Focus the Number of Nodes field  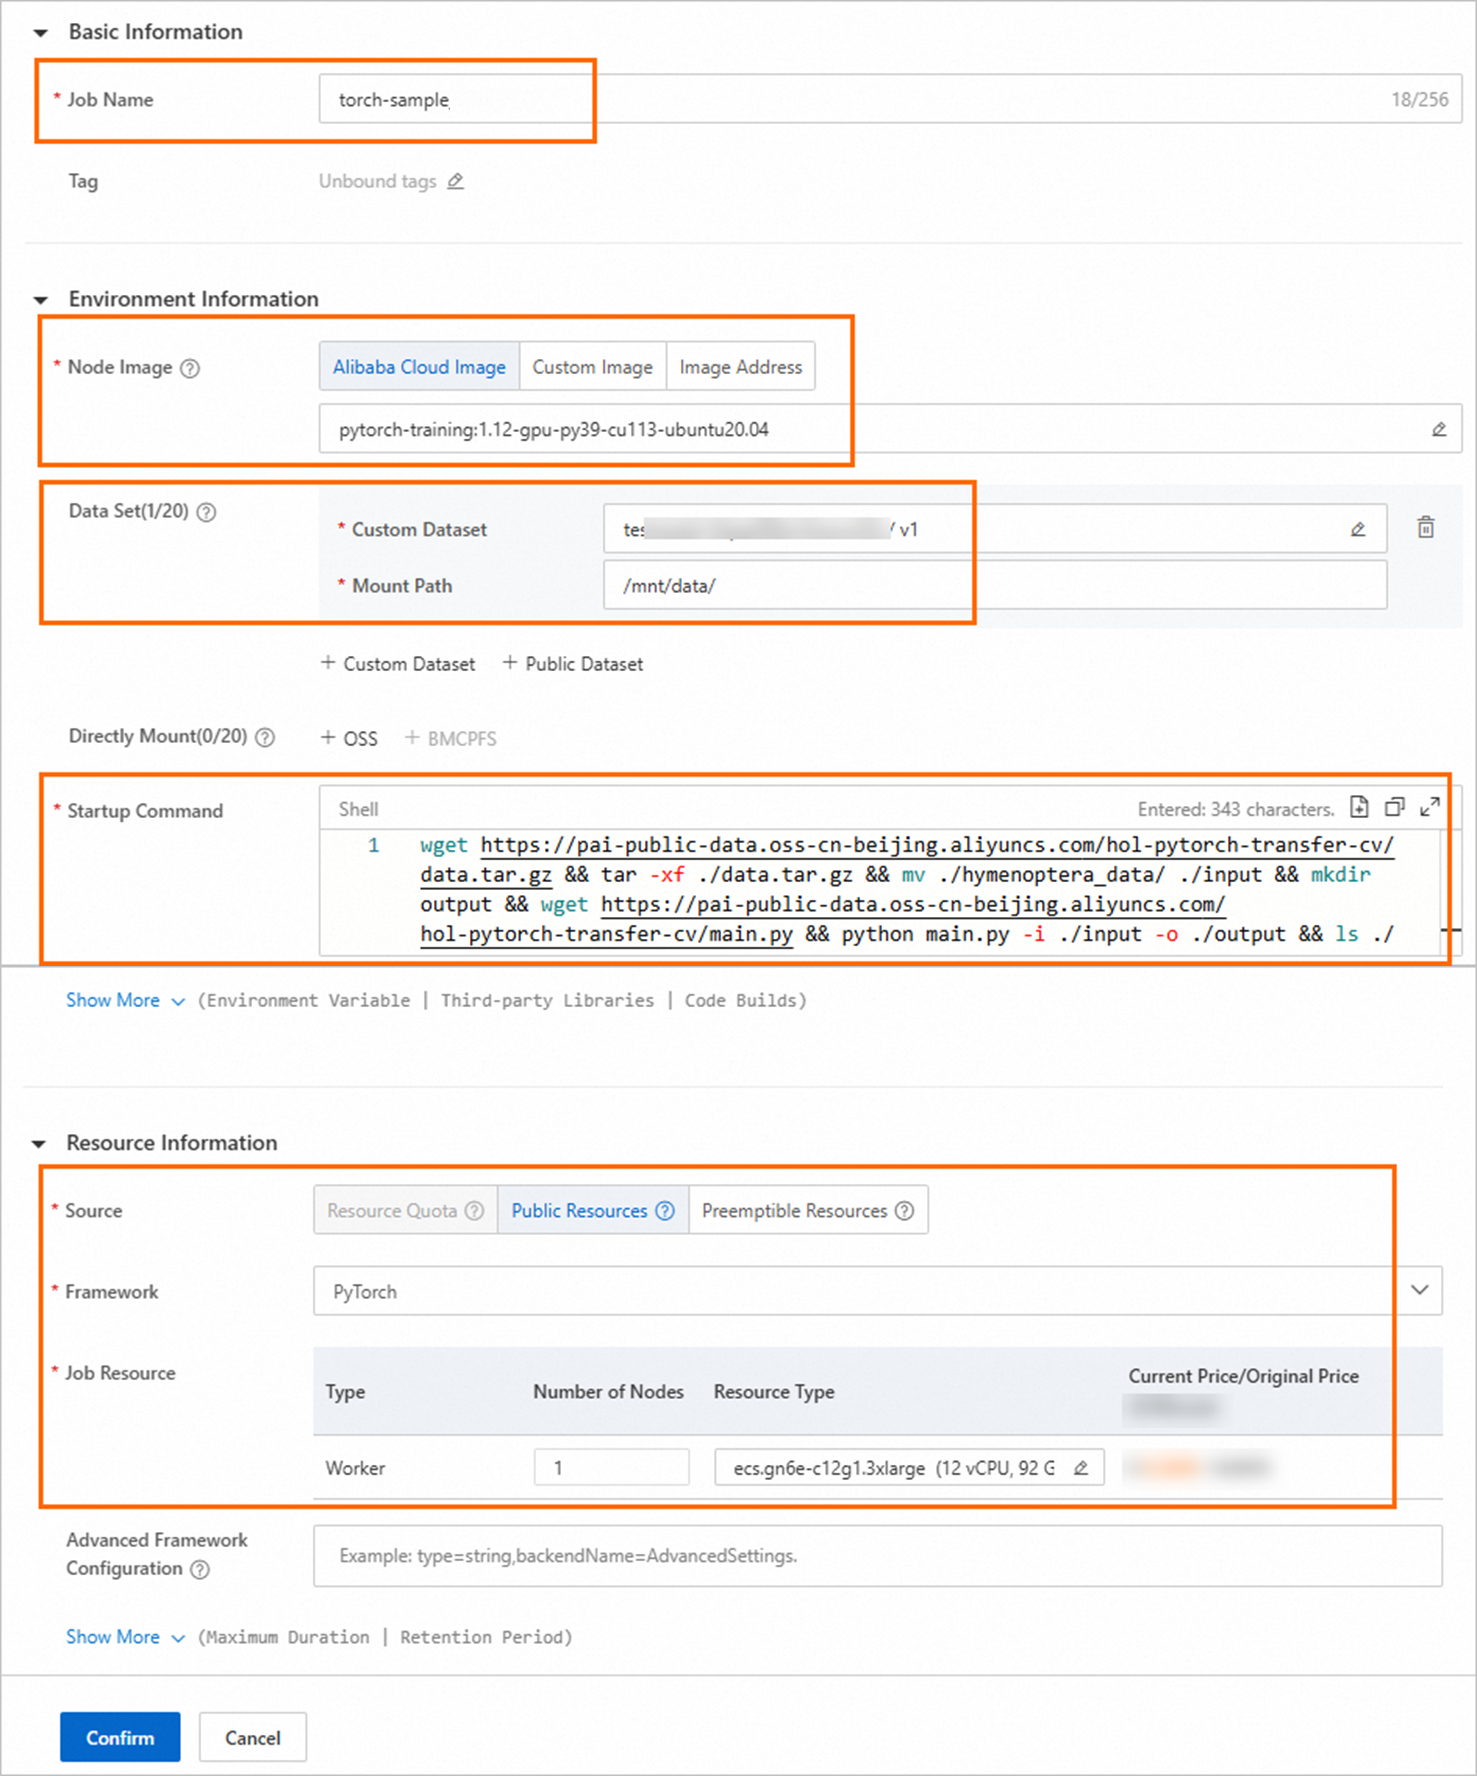(x=611, y=1467)
